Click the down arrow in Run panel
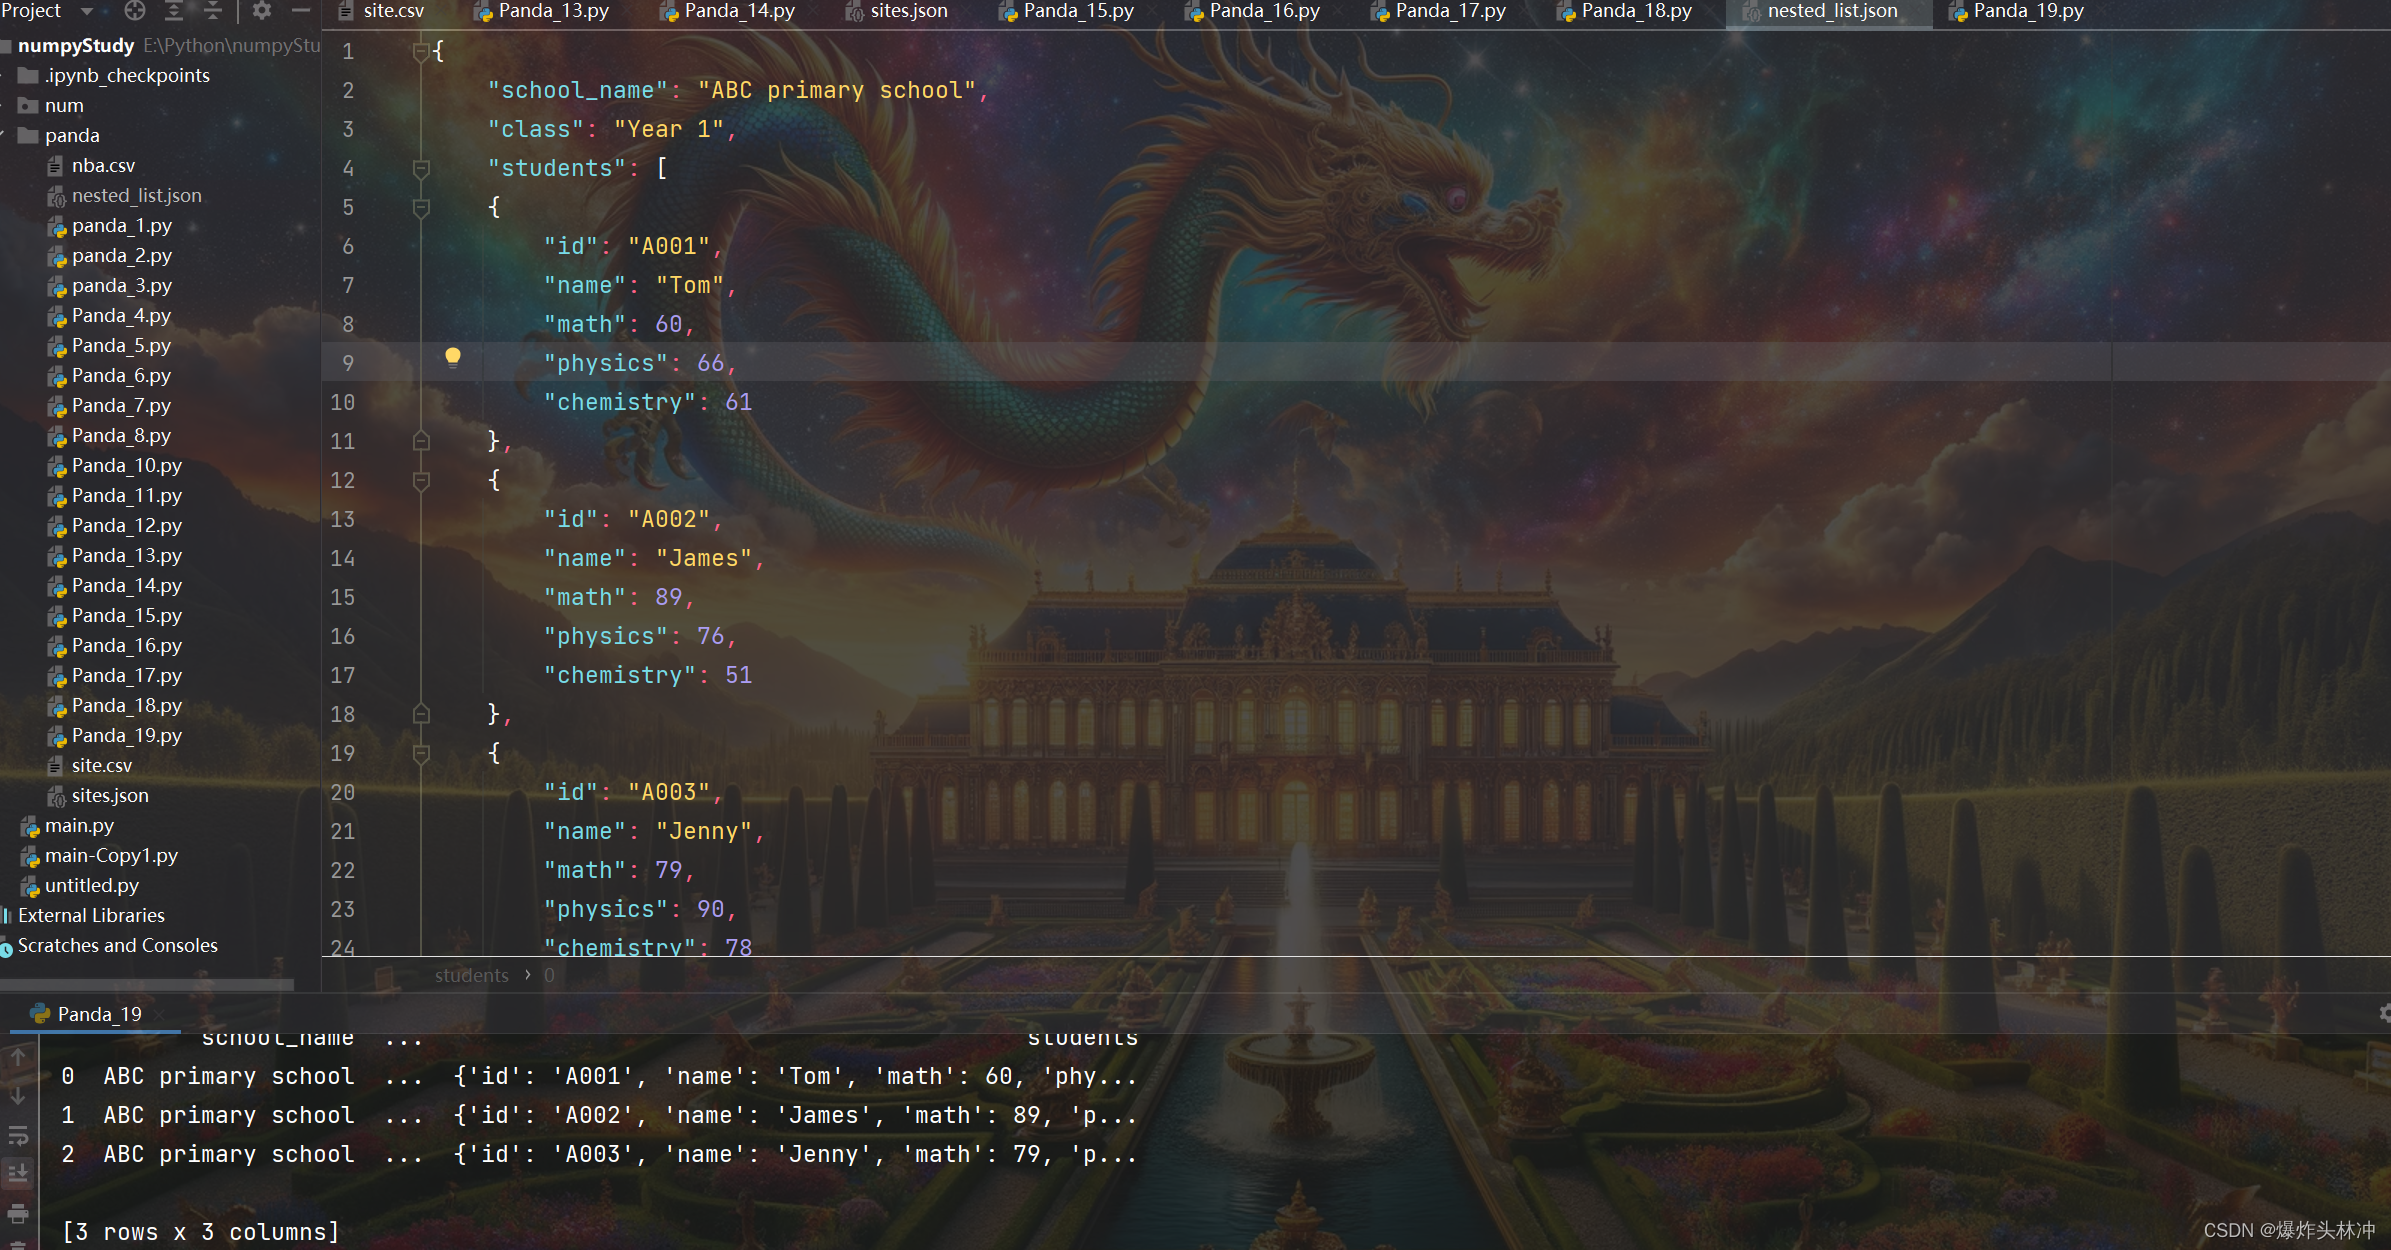Image resolution: width=2391 pixels, height=1250 pixels. [x=18, y=1096]
